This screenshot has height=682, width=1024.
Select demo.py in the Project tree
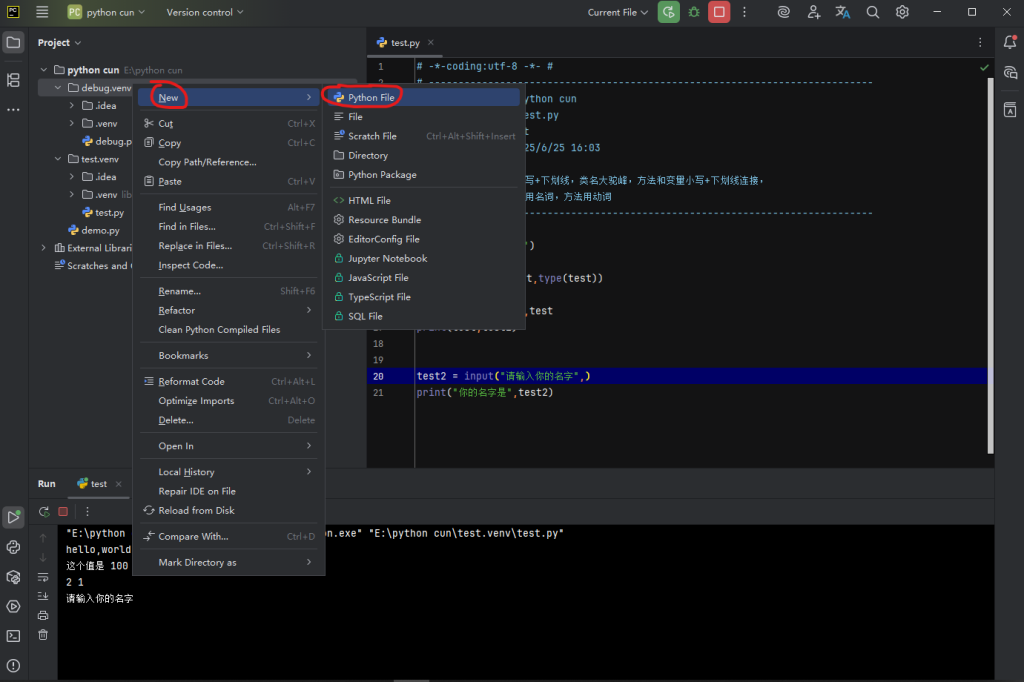click(x=100, y=230)
